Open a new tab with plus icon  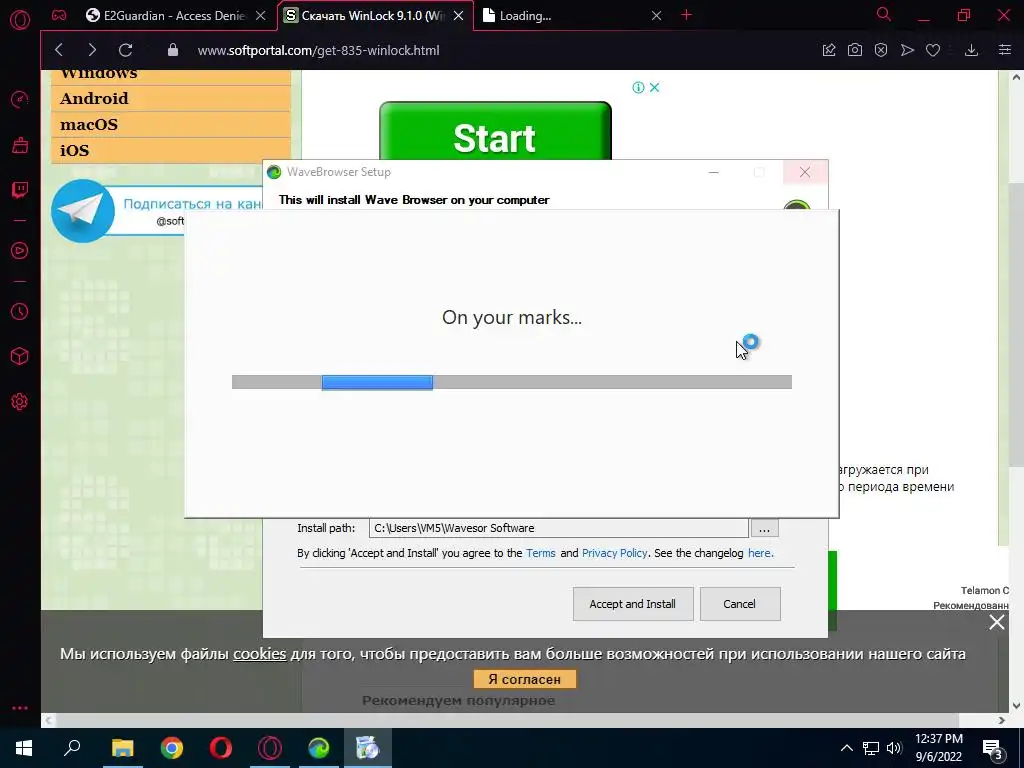(x=686, y=15)
